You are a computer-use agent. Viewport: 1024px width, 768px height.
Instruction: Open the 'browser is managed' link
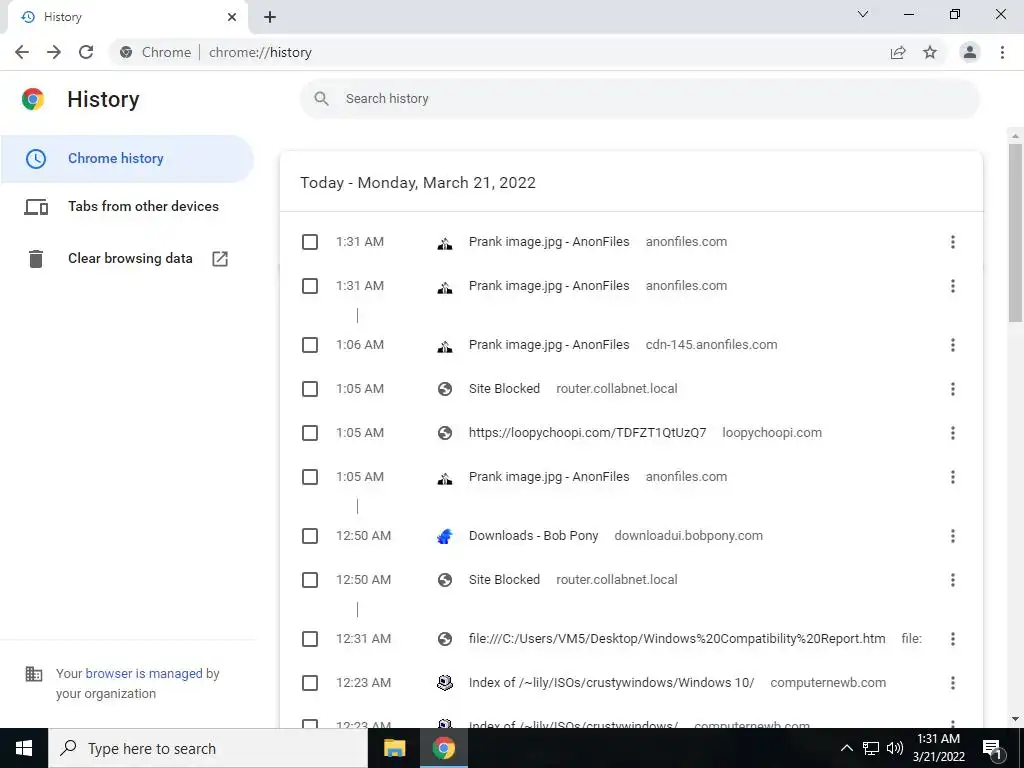(x=144, y=673)
